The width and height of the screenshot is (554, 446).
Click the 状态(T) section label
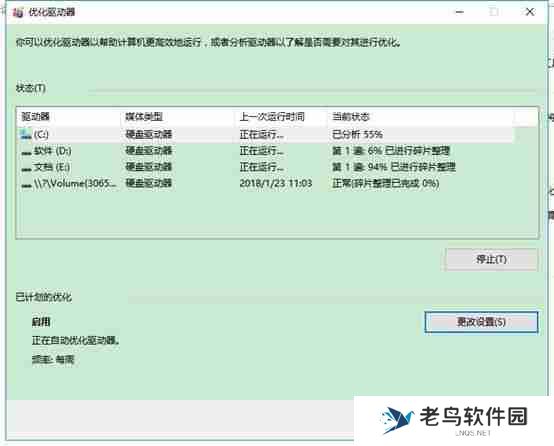(31, 88)
